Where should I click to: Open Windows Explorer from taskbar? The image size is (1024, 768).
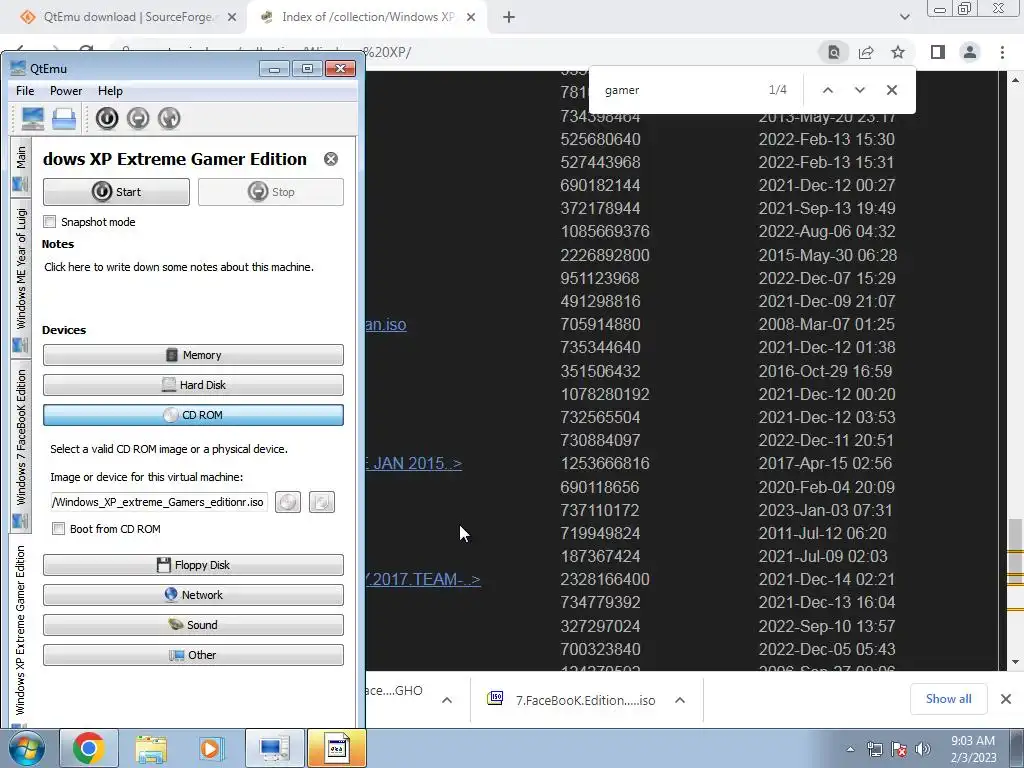(151, 748)
